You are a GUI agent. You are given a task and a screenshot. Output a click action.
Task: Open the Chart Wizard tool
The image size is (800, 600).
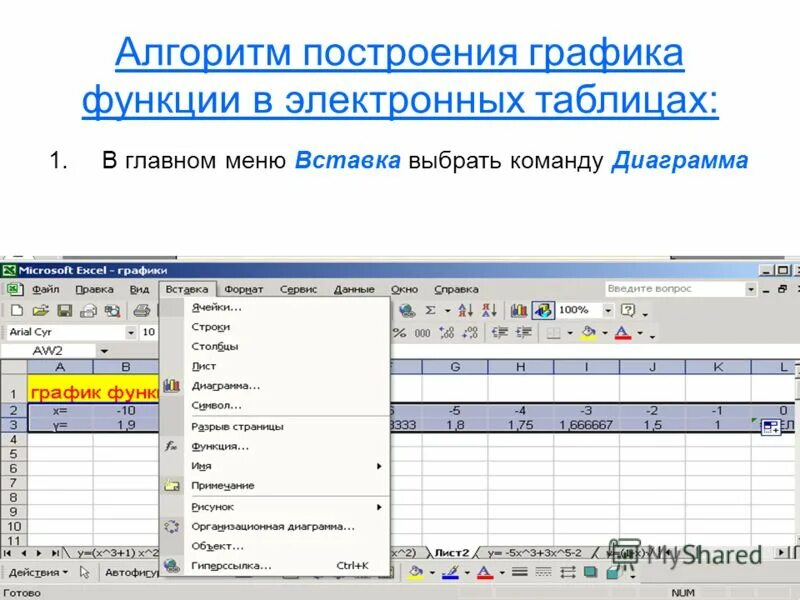pos(519,311)
